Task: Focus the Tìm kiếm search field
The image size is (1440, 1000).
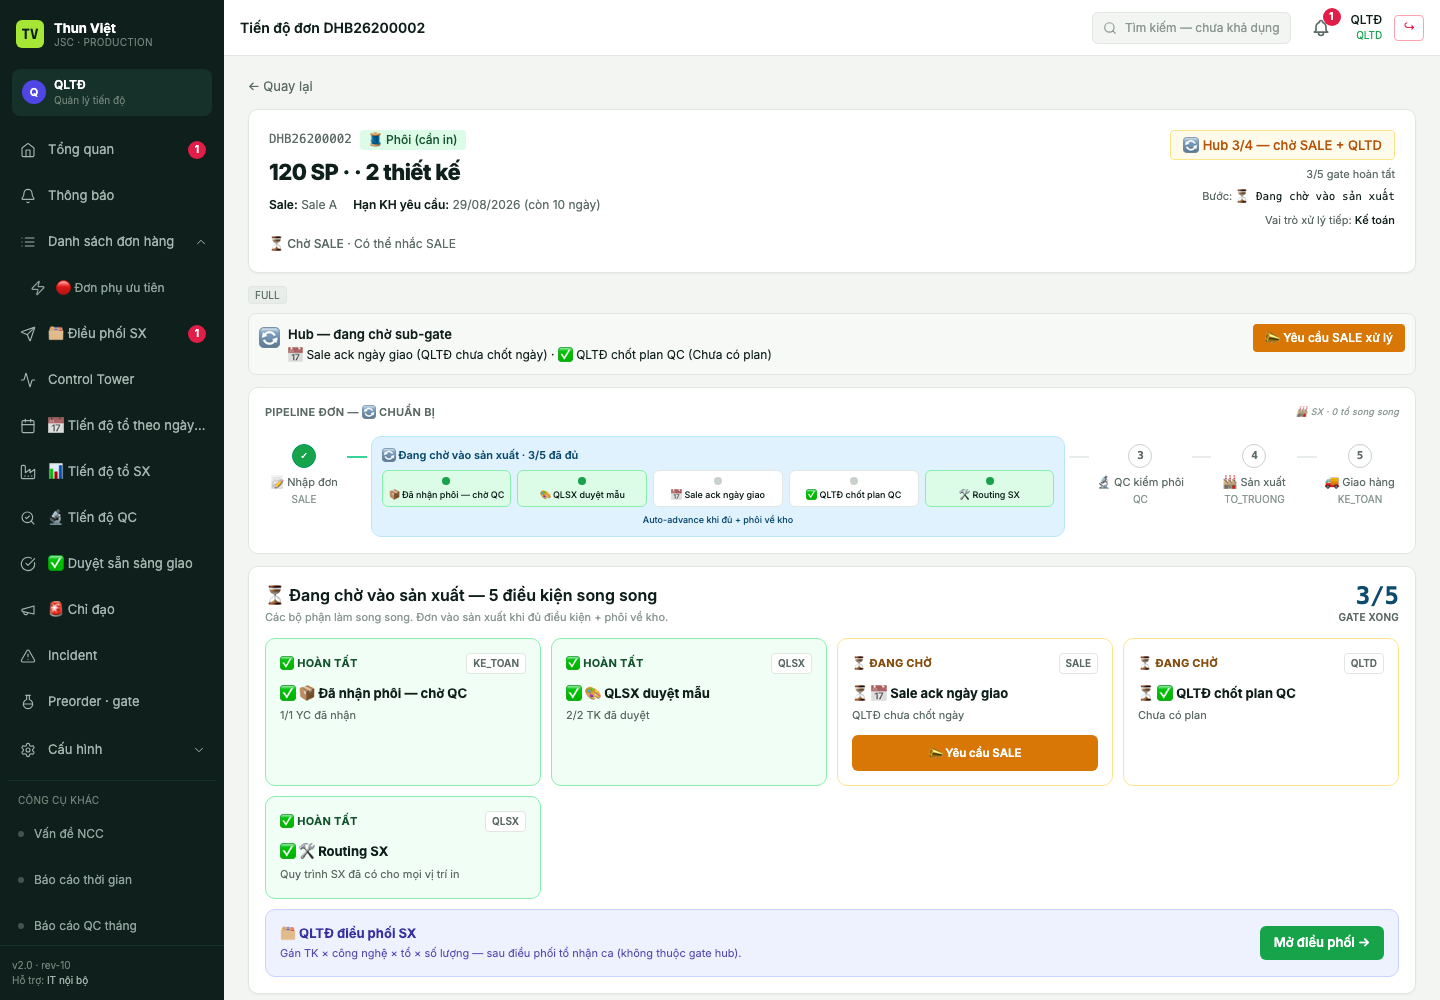Action: coord(1191,28)
